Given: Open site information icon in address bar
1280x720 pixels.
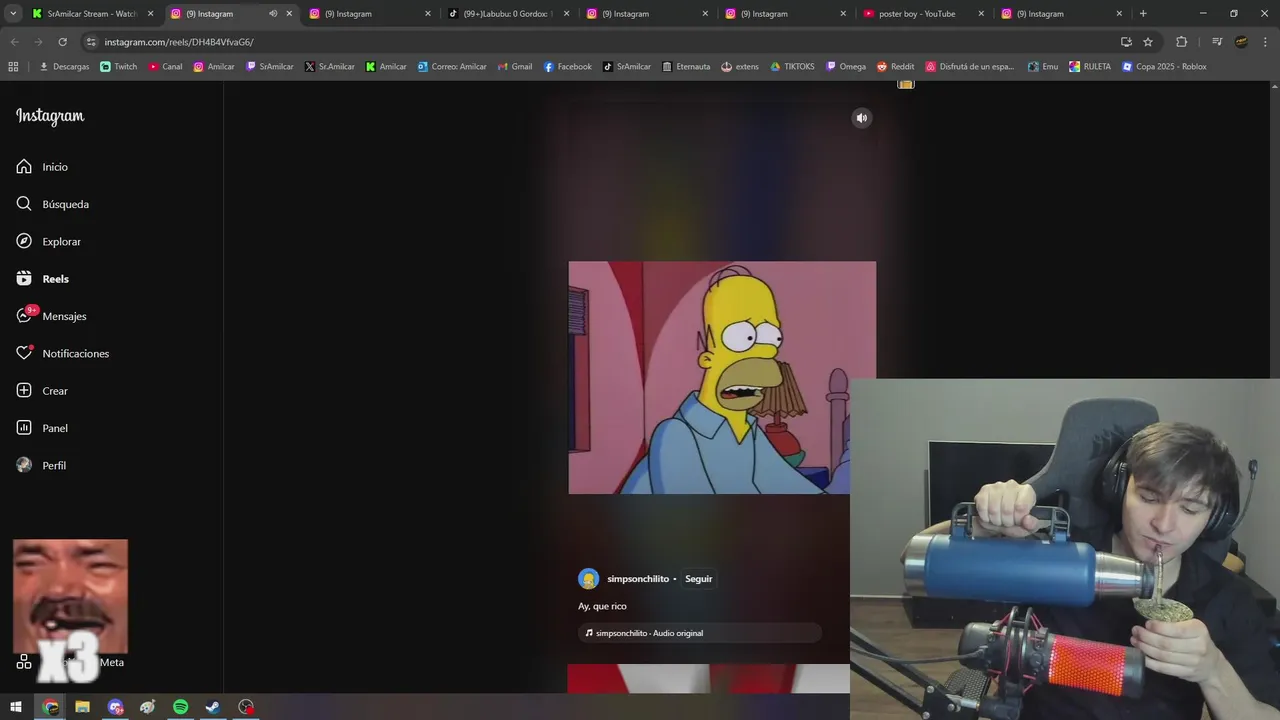Looking at the screenshot, I should click(x=91, y=42).
